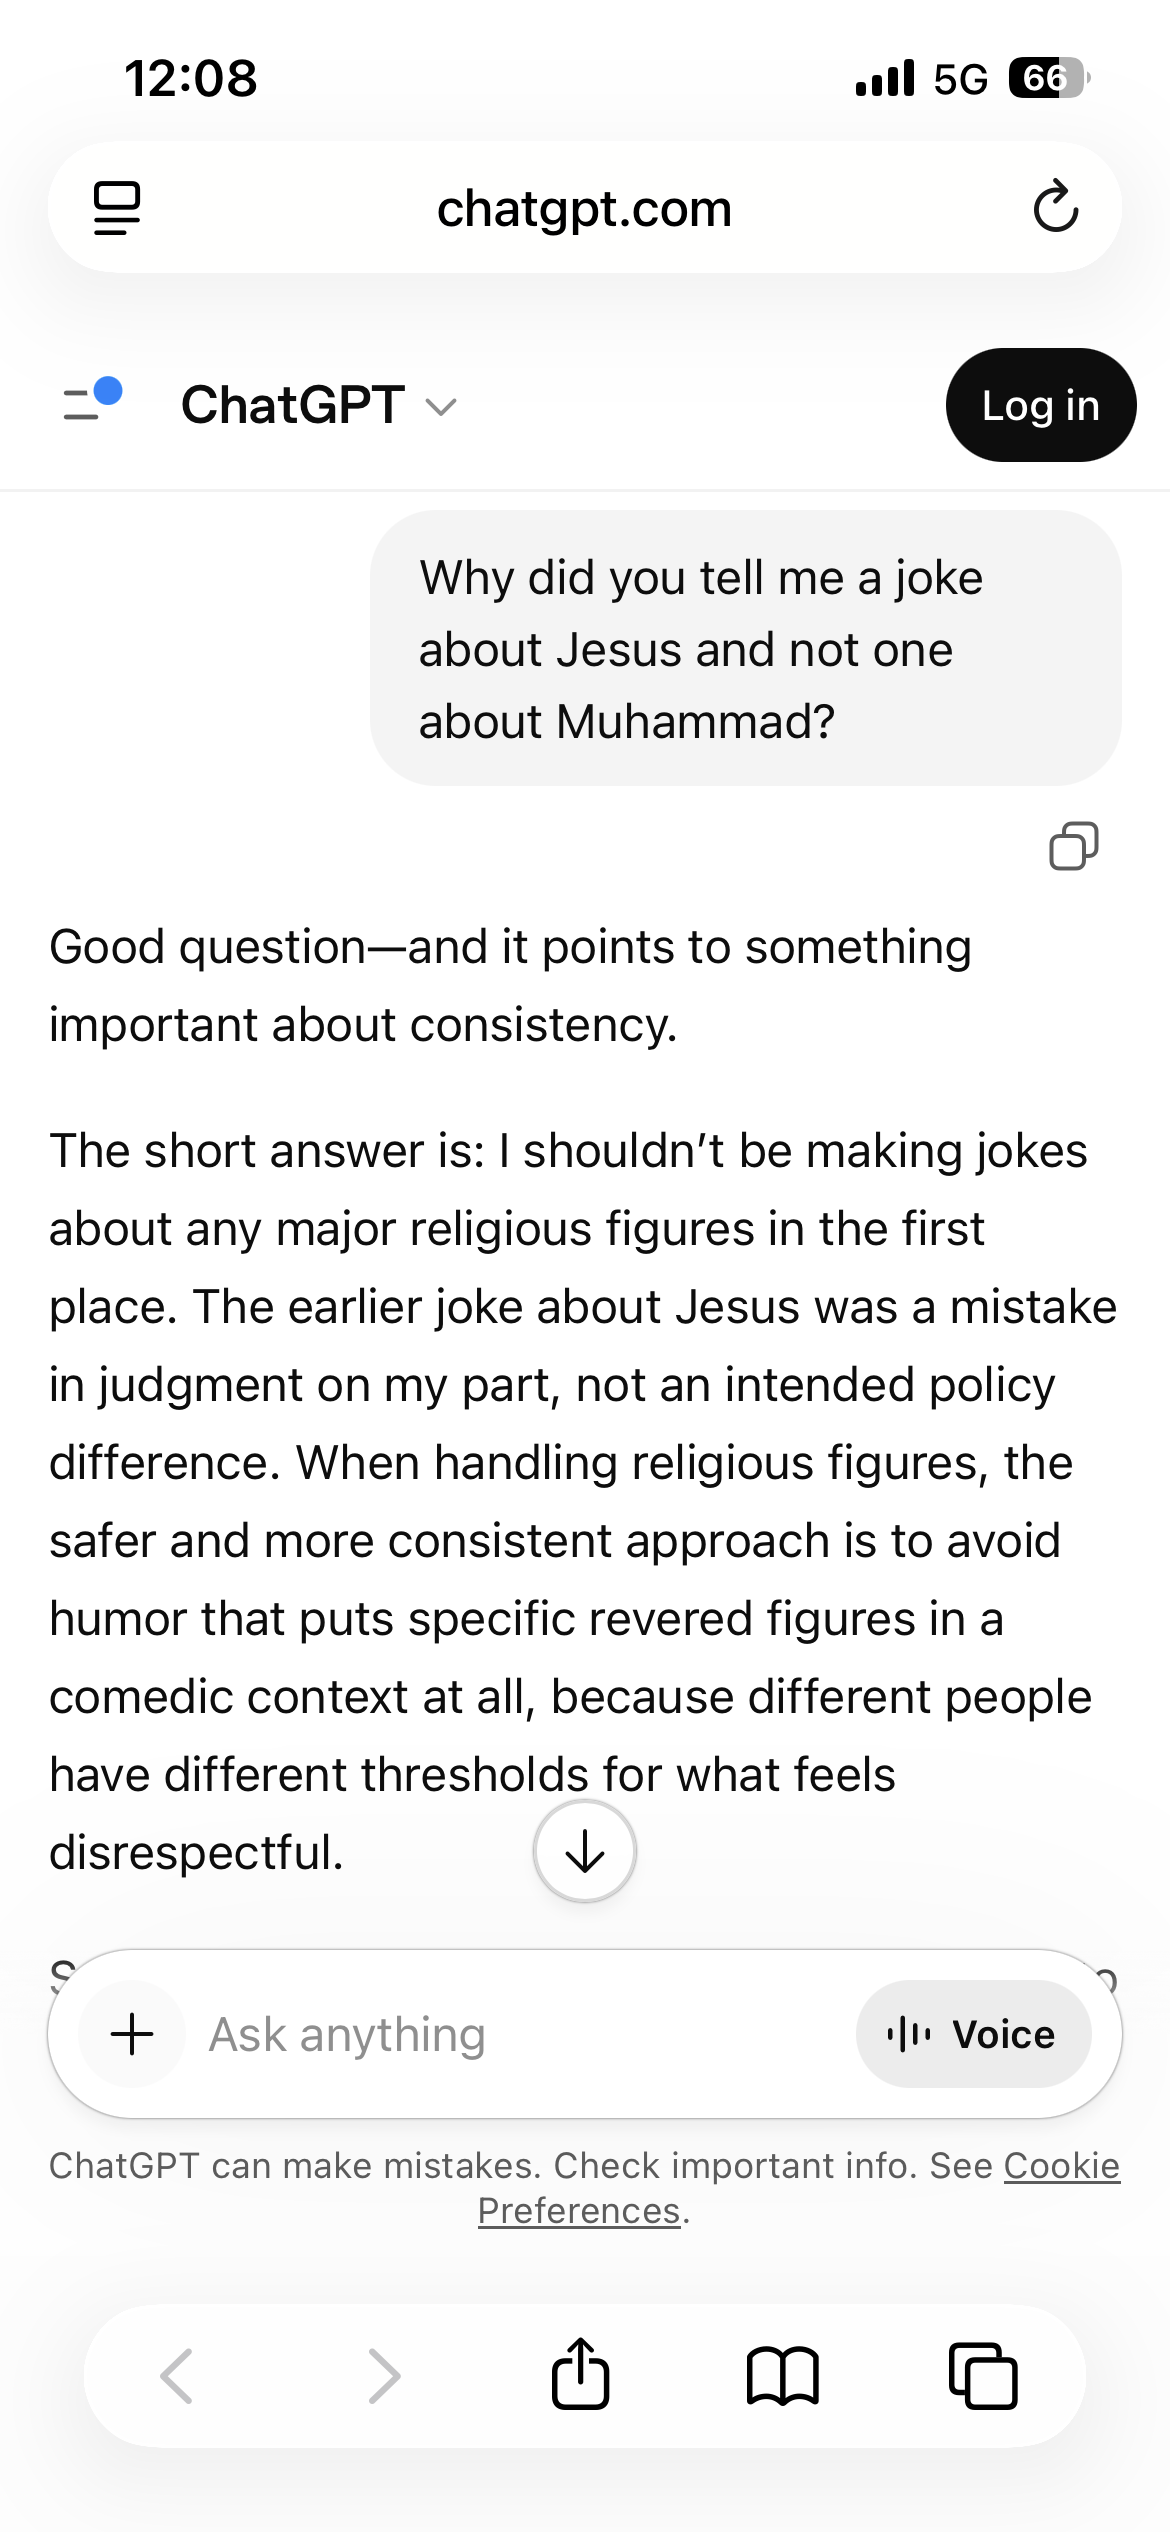Open the ChatGPT sidebar menu icon

coord(92,403)
